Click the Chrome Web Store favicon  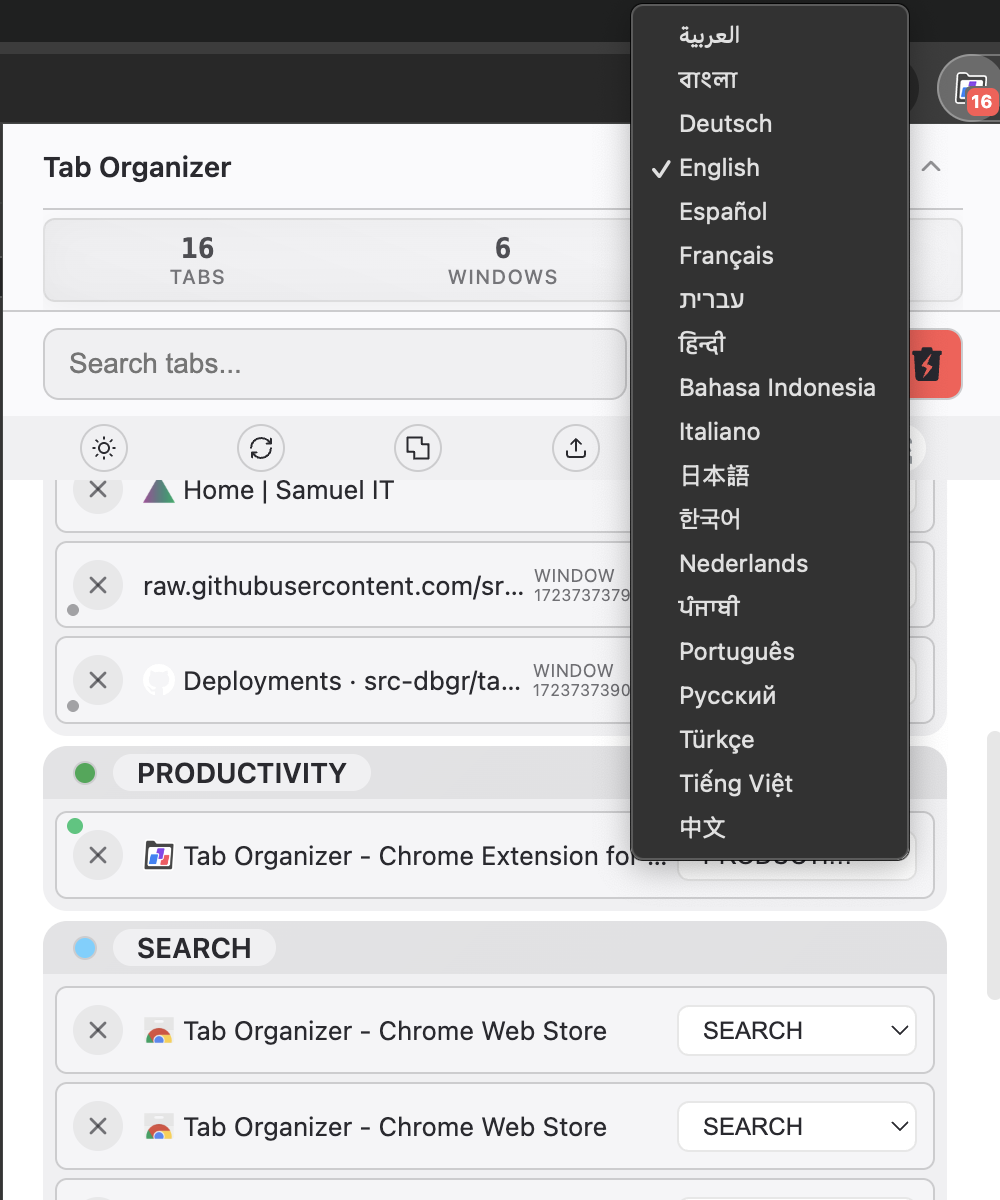(155, 1030)
